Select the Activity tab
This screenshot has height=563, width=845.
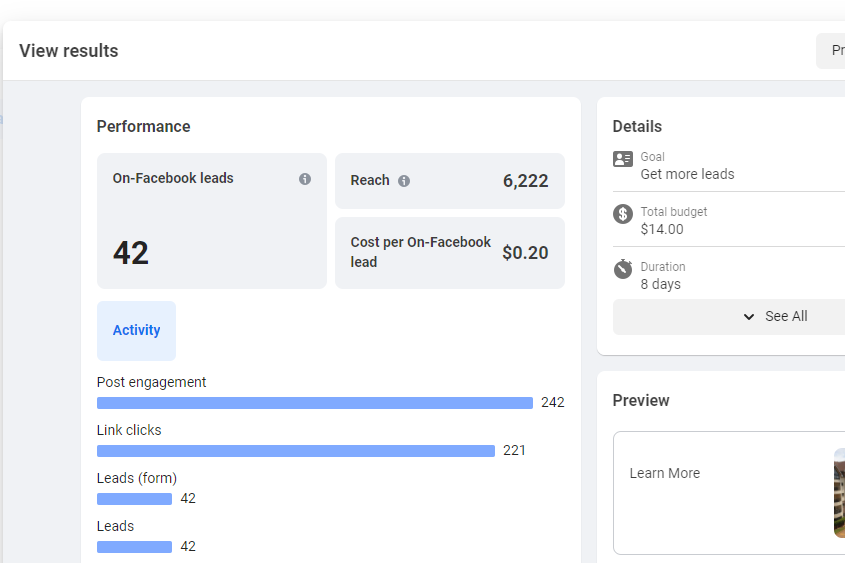pos(136,330)
